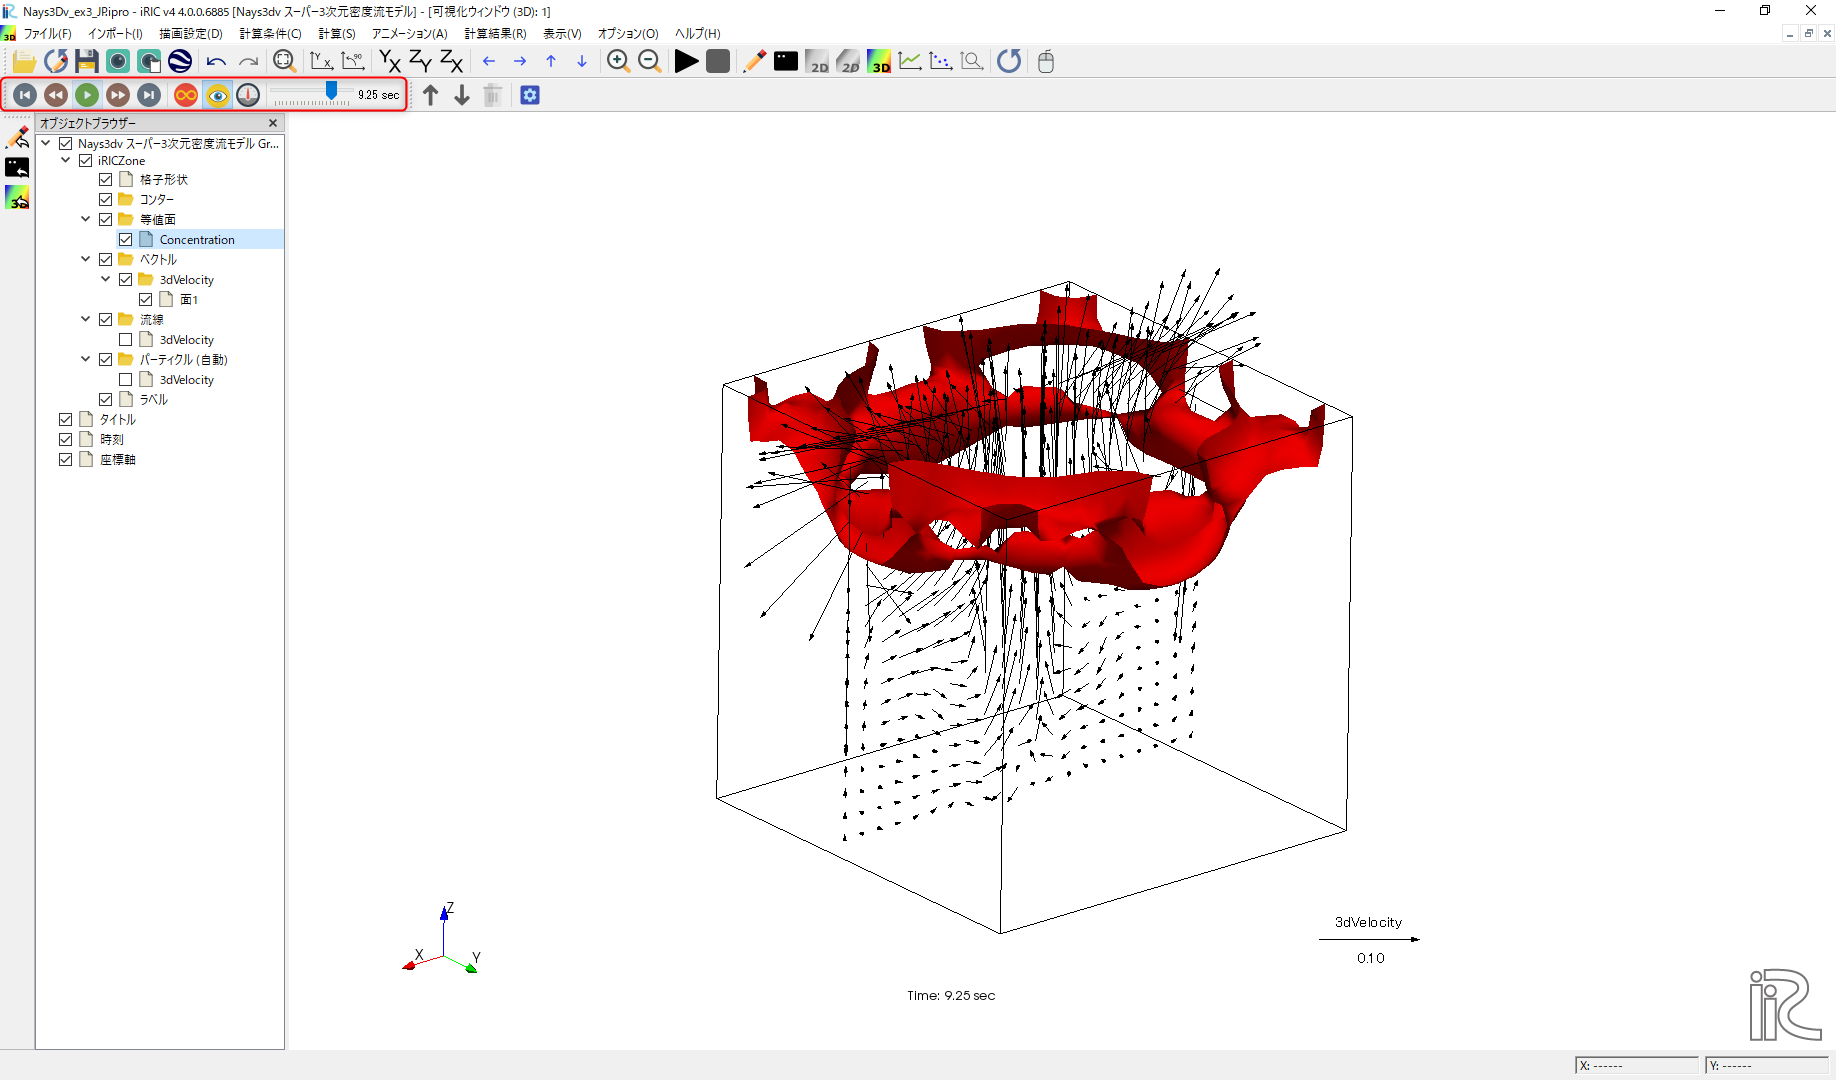1836x1080 pixels.
Task: Click the animation time slider handle
Action: click(x=332, y=92)
